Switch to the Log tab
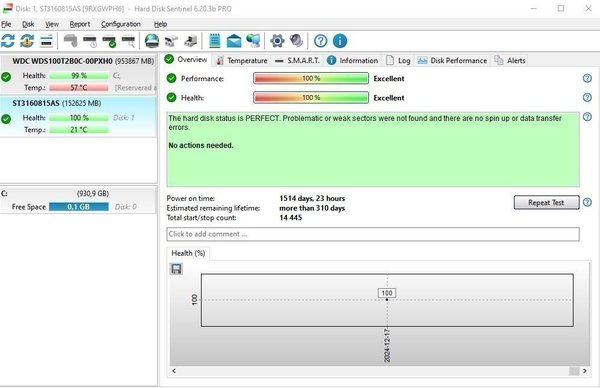Screen dimensions: 600x388 click(x=398, y=60)
